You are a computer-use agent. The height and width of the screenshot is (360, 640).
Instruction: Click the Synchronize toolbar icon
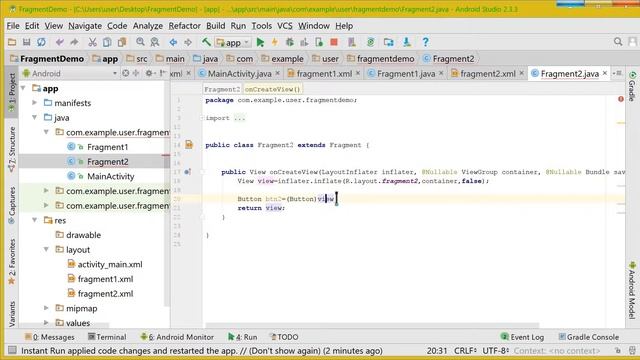point(41,42)
